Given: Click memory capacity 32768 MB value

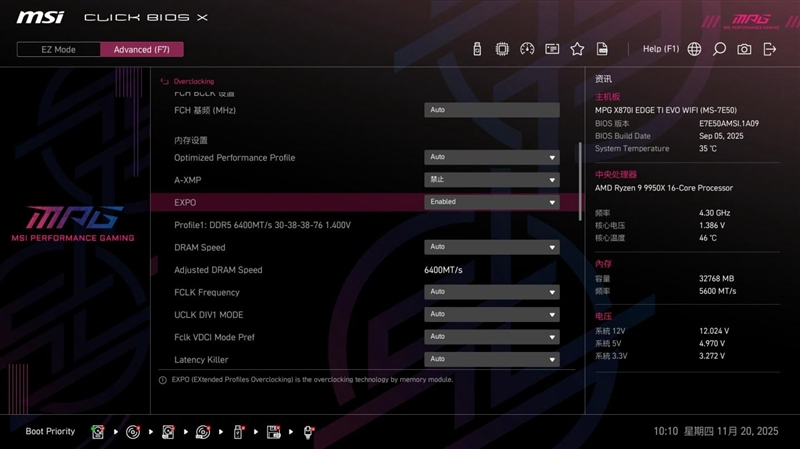Looking at the screenshot, I should coord(716,279).
